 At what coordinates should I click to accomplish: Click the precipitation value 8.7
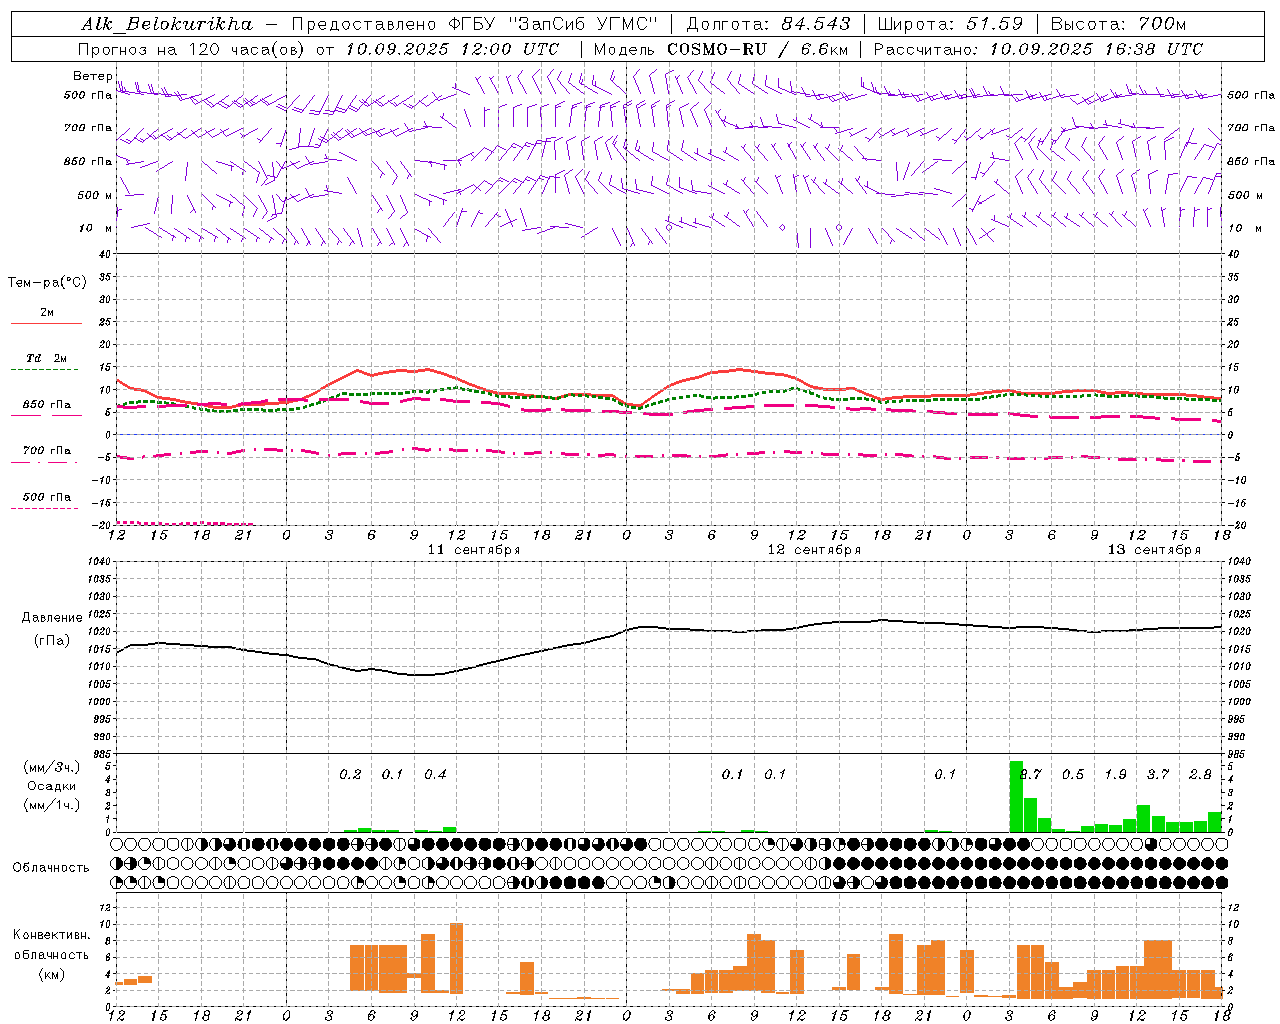1031,775
